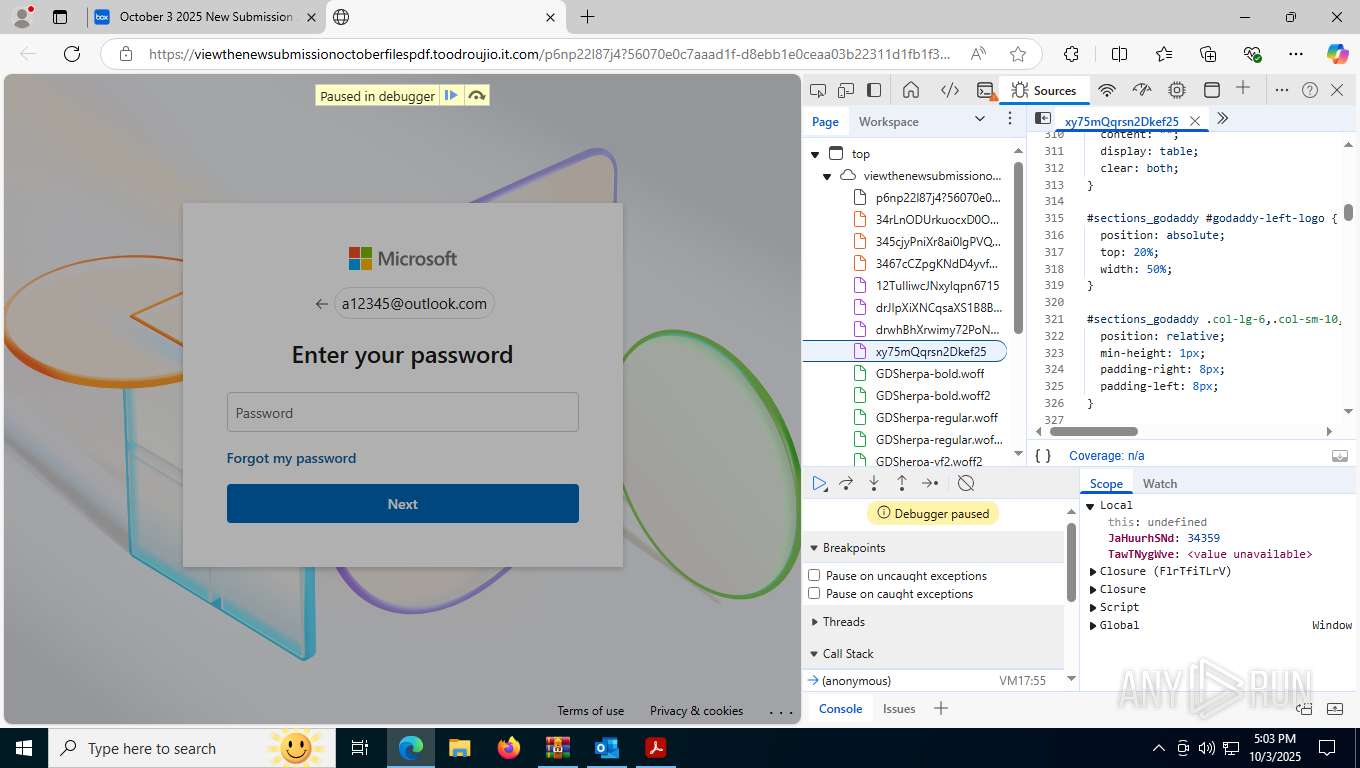Toggle device emulation icon in DevTools

coord(846,90)
